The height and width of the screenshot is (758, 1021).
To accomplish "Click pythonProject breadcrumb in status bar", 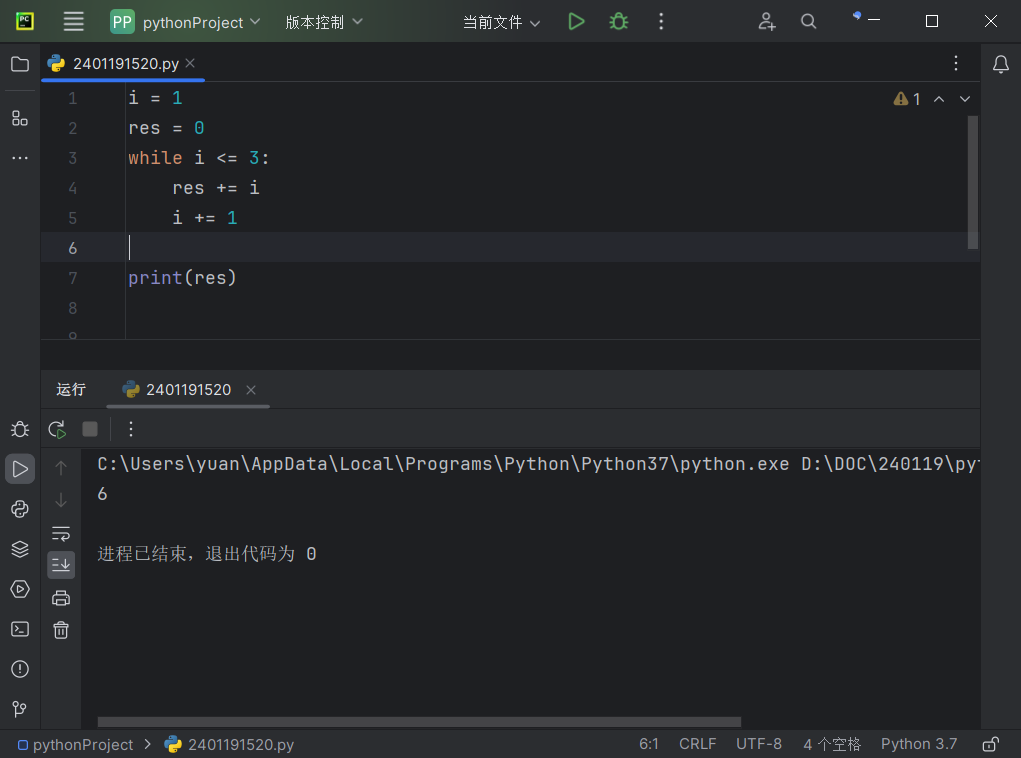I will [x=76, y=744].
